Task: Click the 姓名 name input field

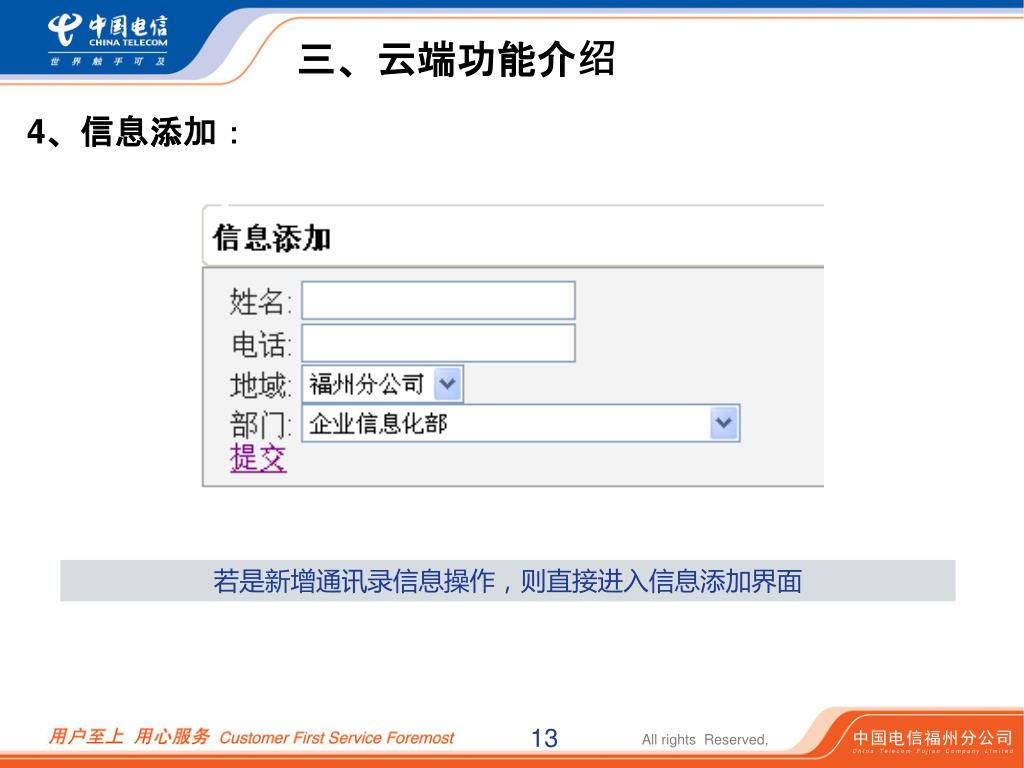Action: pos(438,300)
